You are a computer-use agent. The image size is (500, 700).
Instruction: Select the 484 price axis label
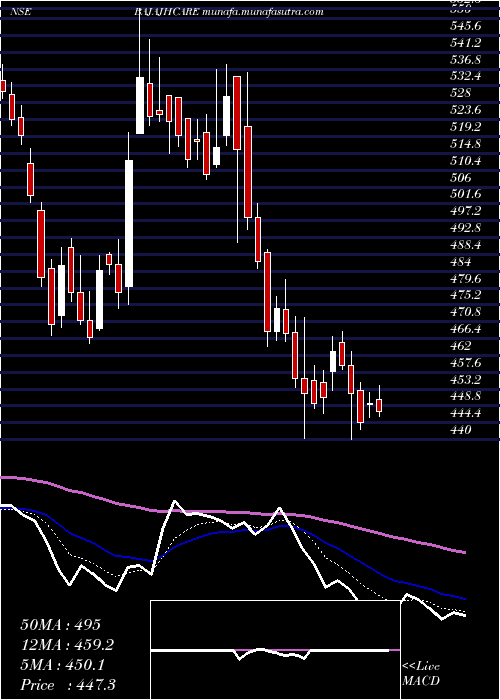[x=460, y=262]
